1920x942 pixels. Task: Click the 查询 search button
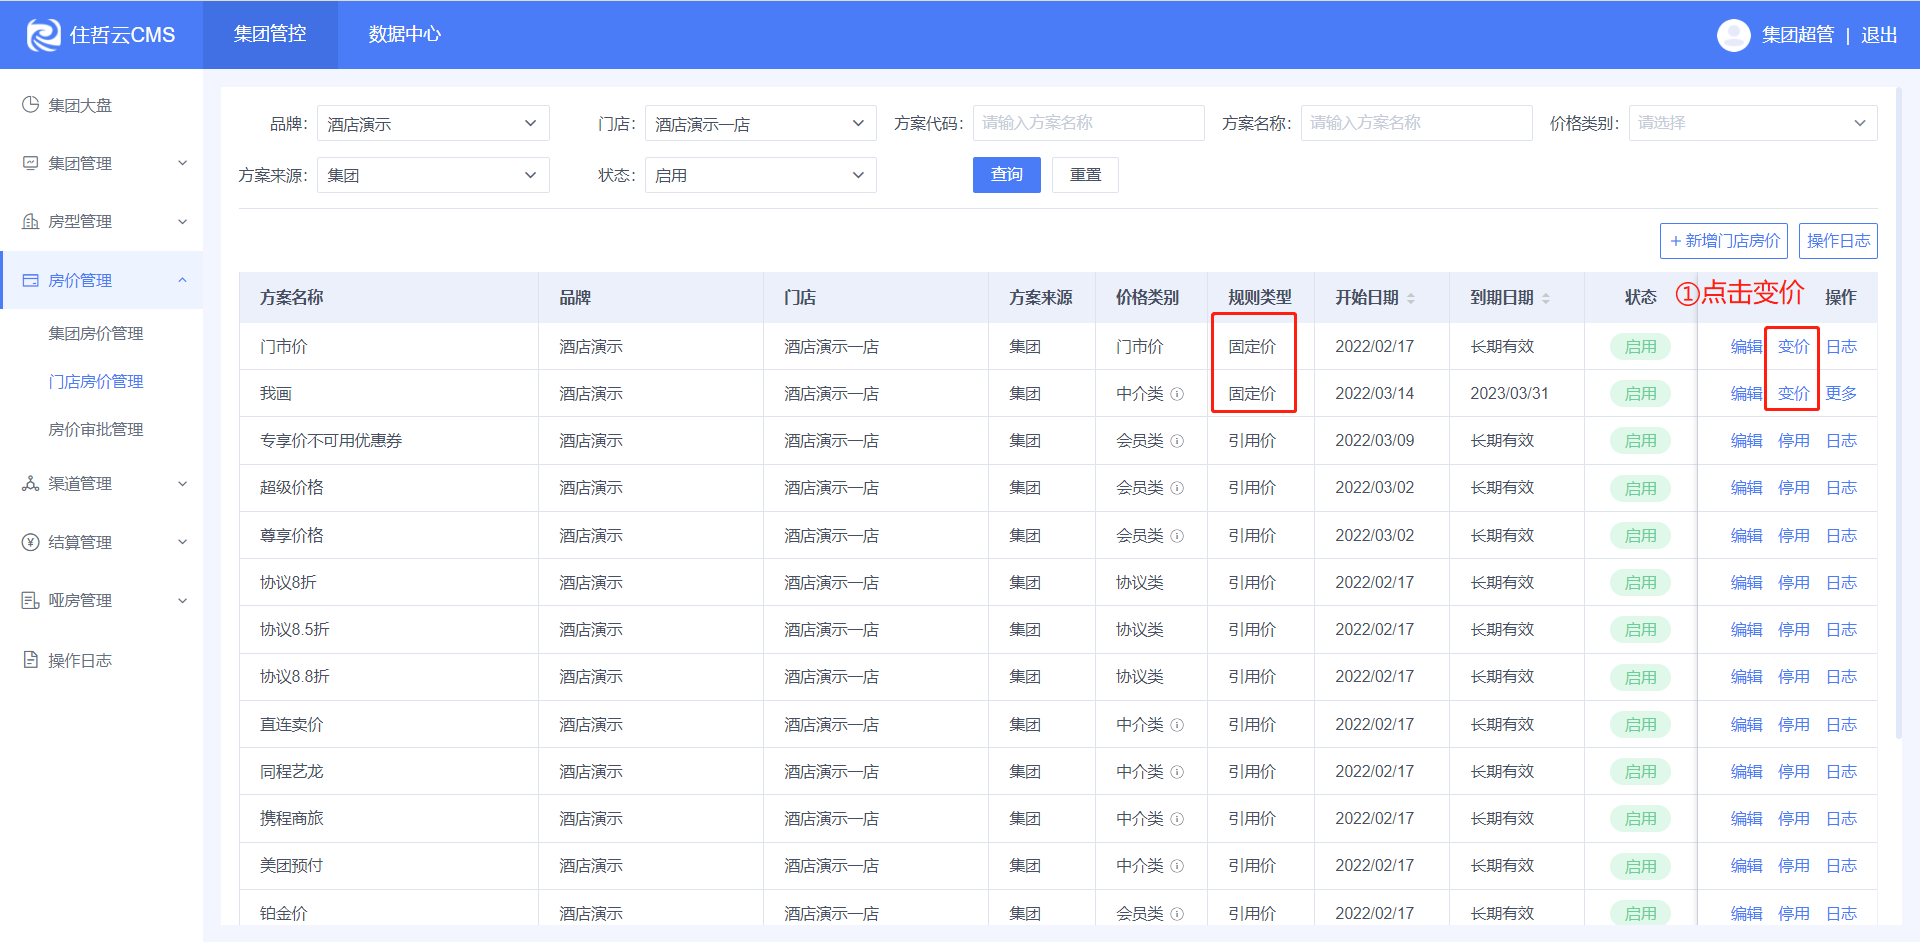pos(1007,175)
